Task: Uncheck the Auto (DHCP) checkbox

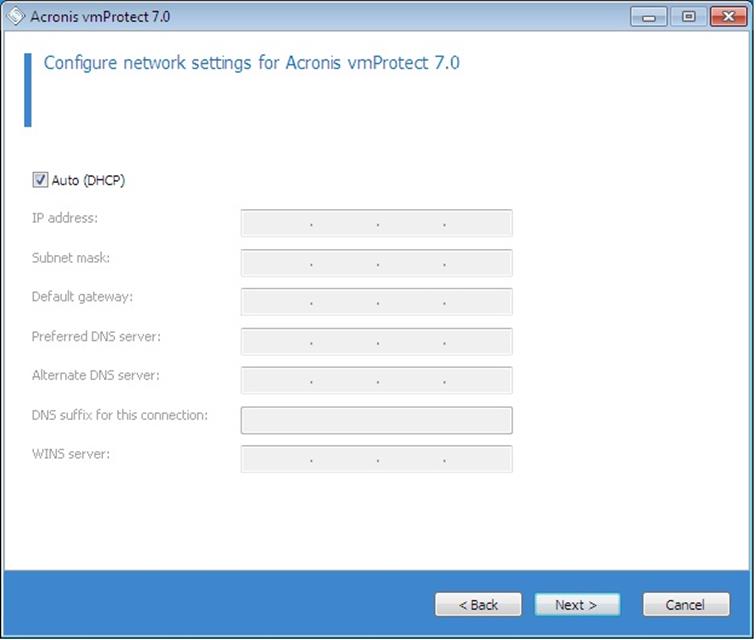Action: coord(40,180)
